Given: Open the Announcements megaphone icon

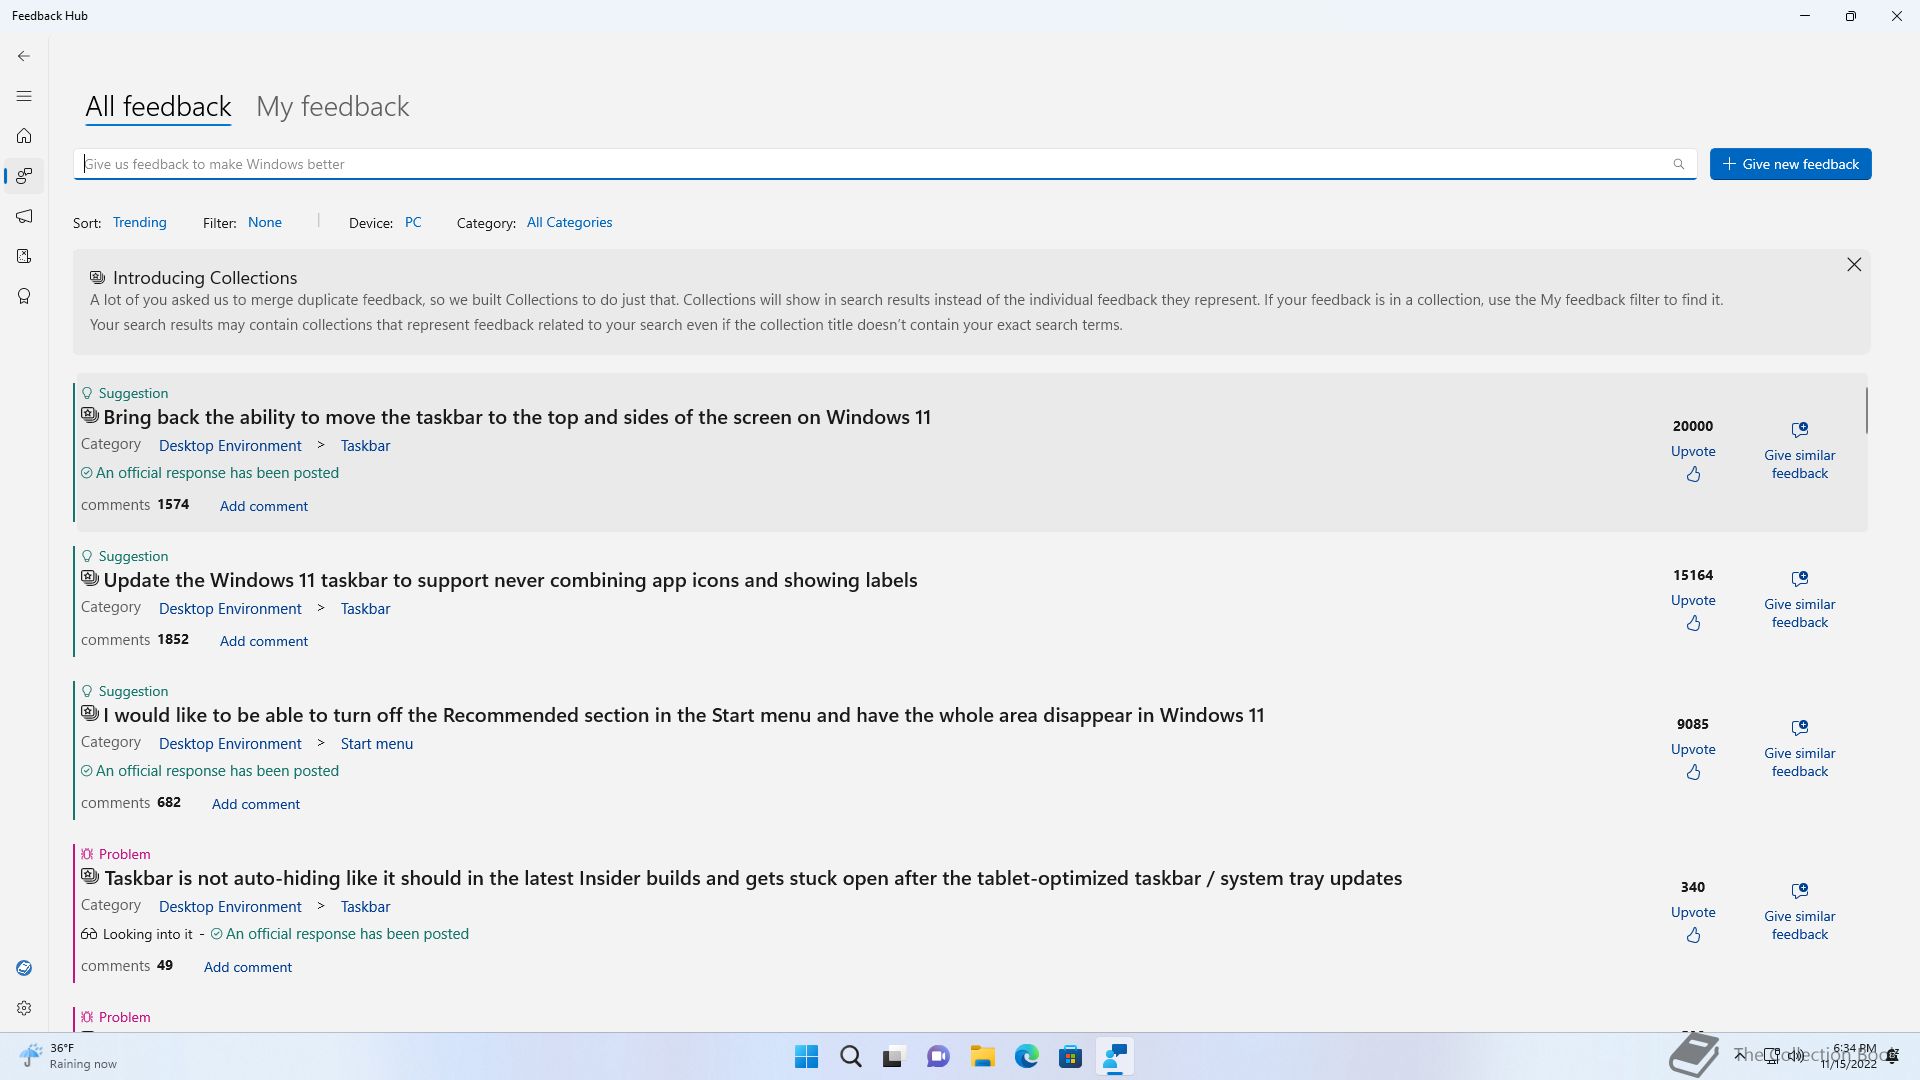Looking at the screenshot, I should click(24, 216).
